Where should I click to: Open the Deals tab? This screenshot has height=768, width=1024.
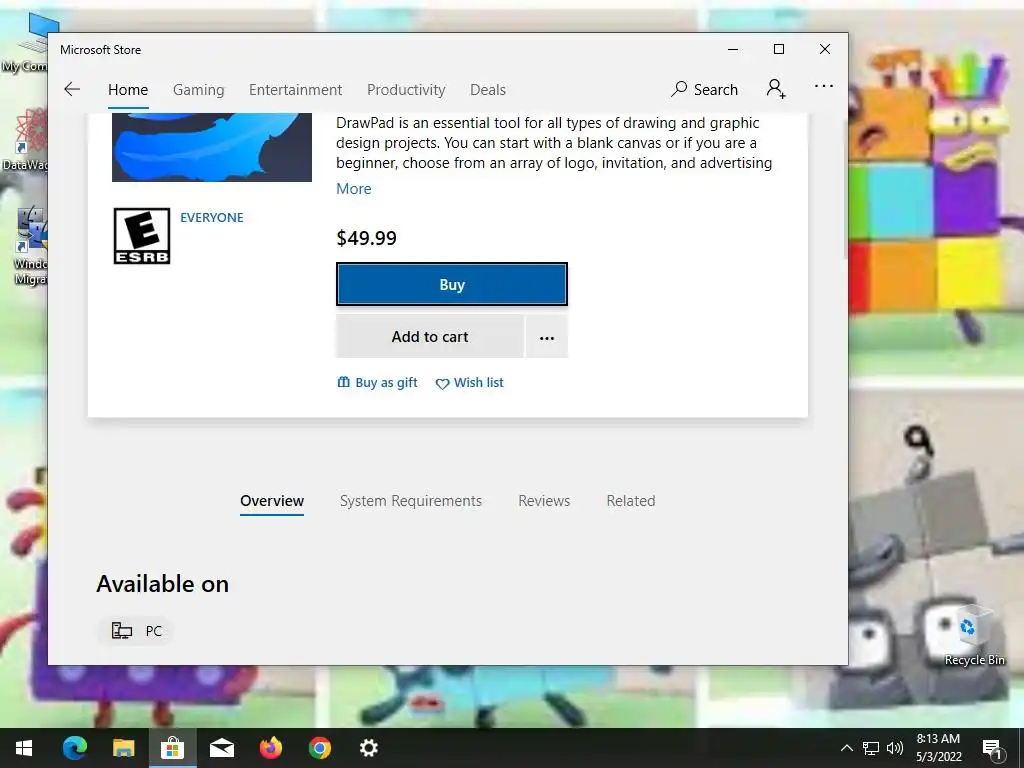tap(488, 89)
